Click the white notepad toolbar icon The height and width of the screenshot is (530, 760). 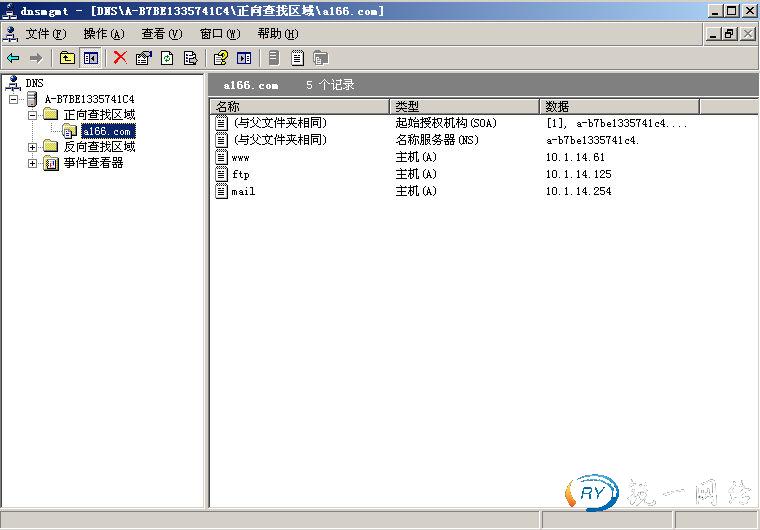point(297,58)
